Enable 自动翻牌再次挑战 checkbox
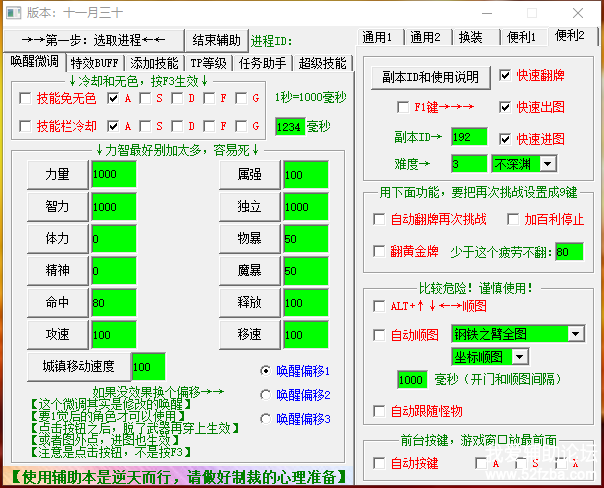This screenshot has height=488, width=604. click(x=379, y=220)
